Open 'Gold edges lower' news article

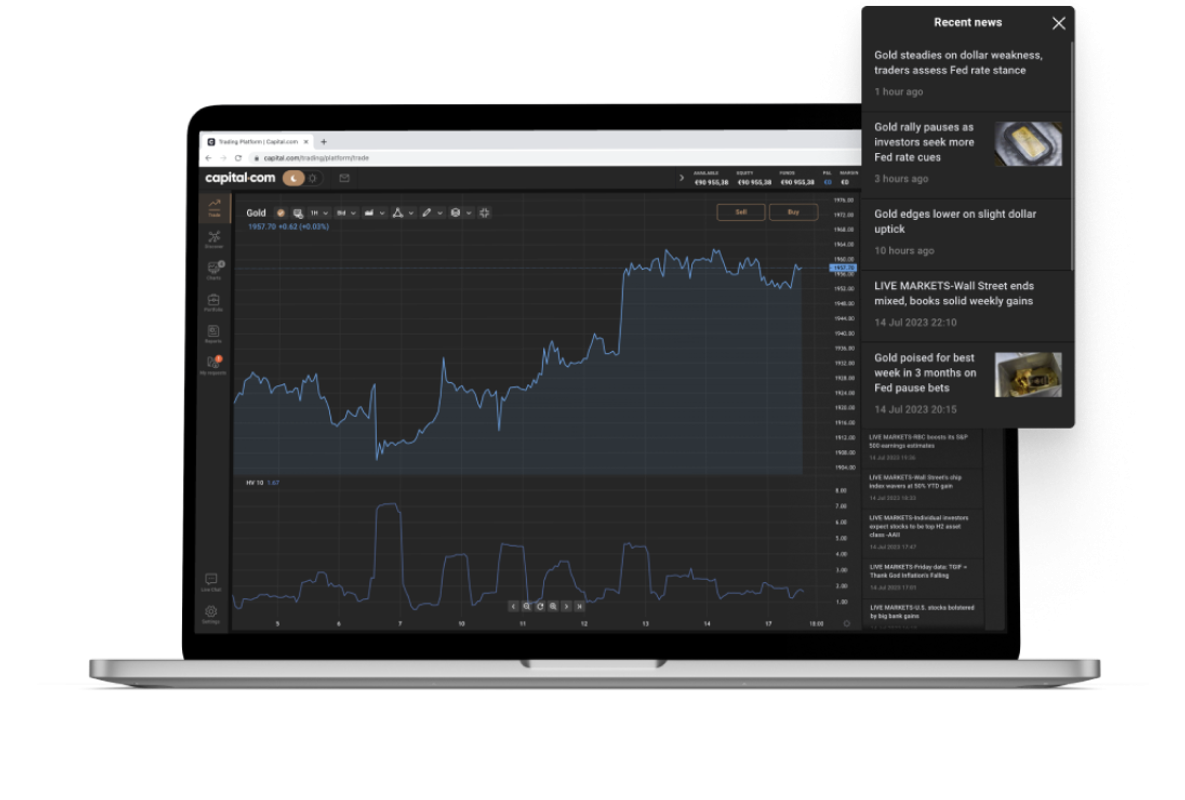pyautogui.click(x=955, y=222)
